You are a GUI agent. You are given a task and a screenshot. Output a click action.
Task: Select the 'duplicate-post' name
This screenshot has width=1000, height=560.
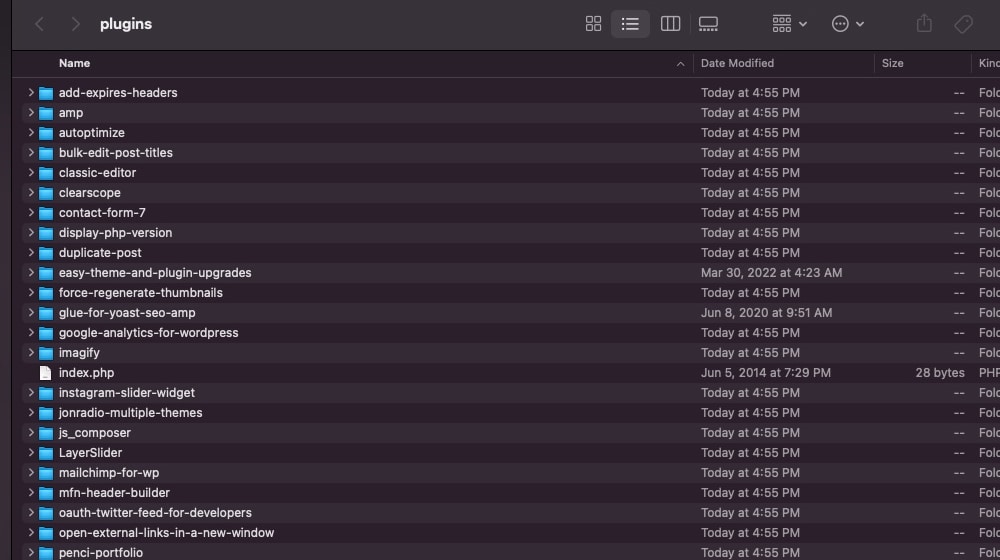(100, 253)
